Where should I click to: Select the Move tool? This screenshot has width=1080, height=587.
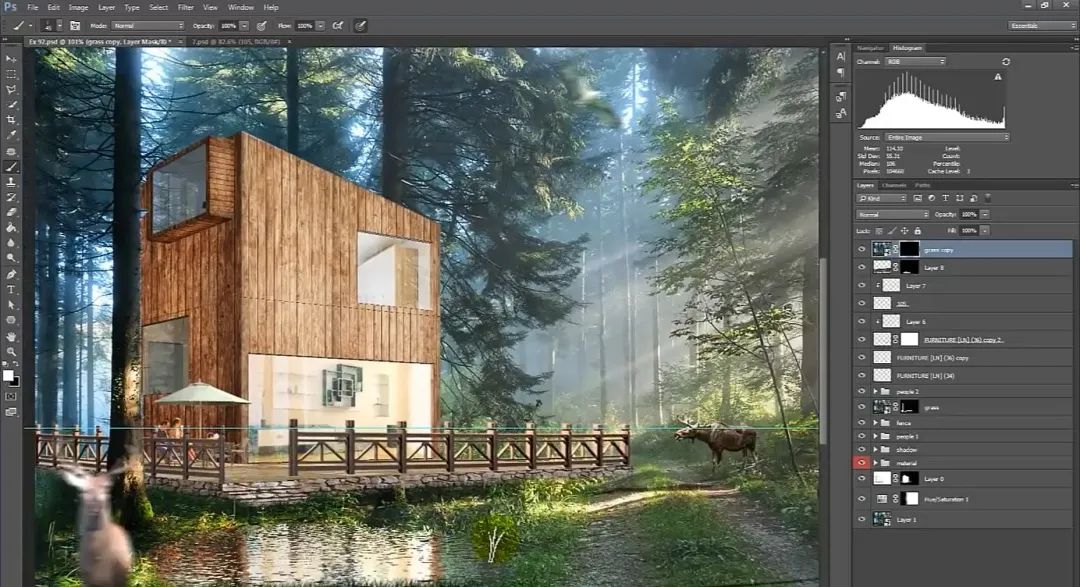[x=12, y=59]
